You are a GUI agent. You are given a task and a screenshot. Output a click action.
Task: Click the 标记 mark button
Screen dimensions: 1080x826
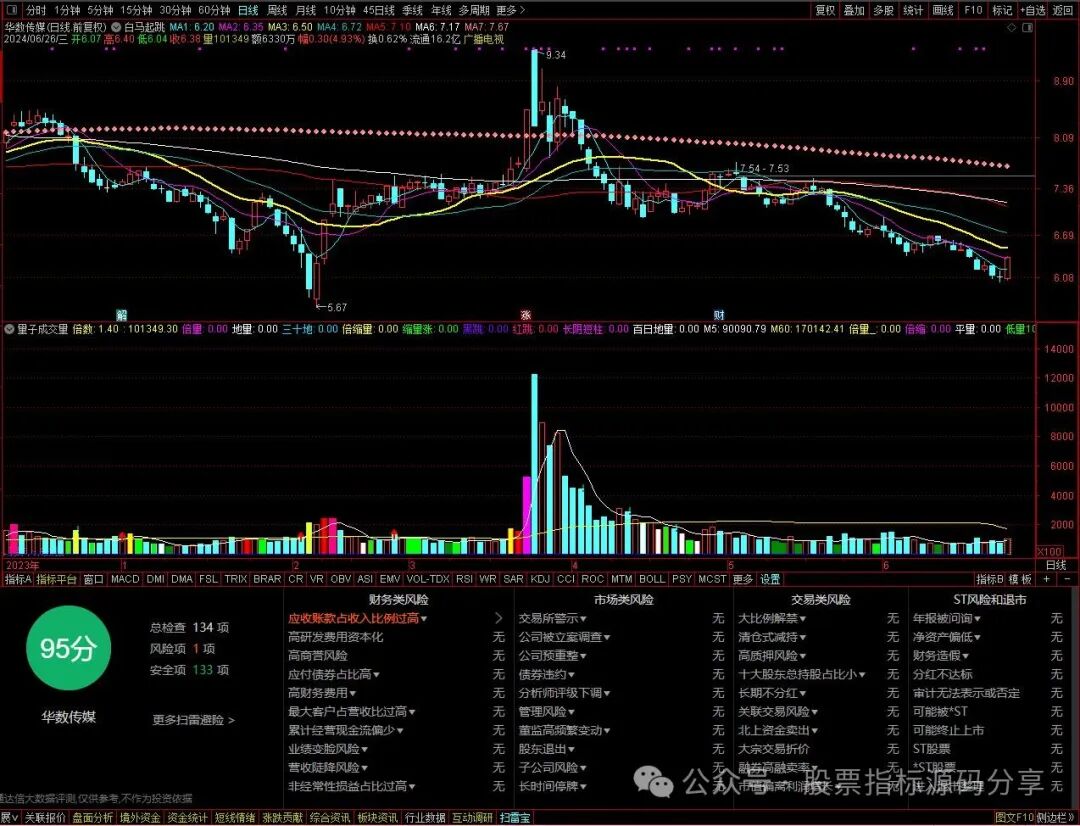coord(1002,10)
